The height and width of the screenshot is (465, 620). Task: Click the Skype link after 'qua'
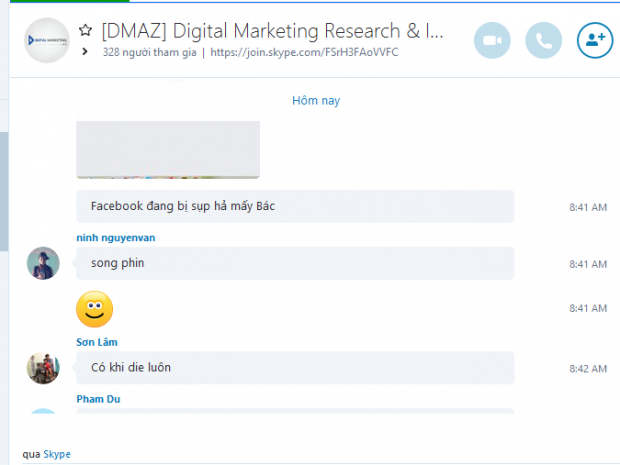pyautogui.click(x=57, y=454)
